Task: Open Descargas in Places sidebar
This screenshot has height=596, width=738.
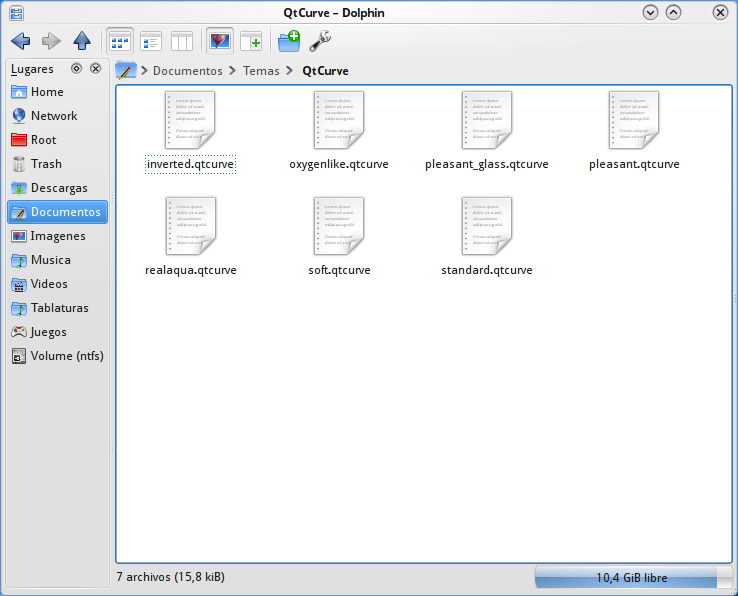Action: [57, 188]
